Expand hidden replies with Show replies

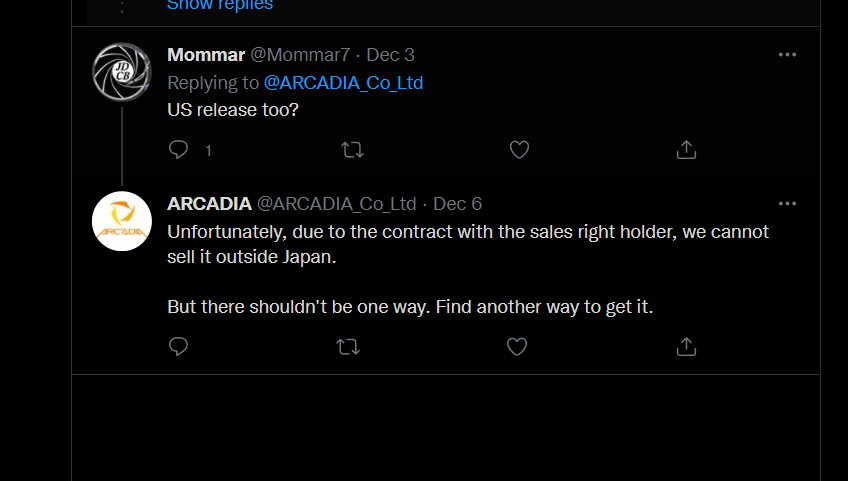click(220, 5)
